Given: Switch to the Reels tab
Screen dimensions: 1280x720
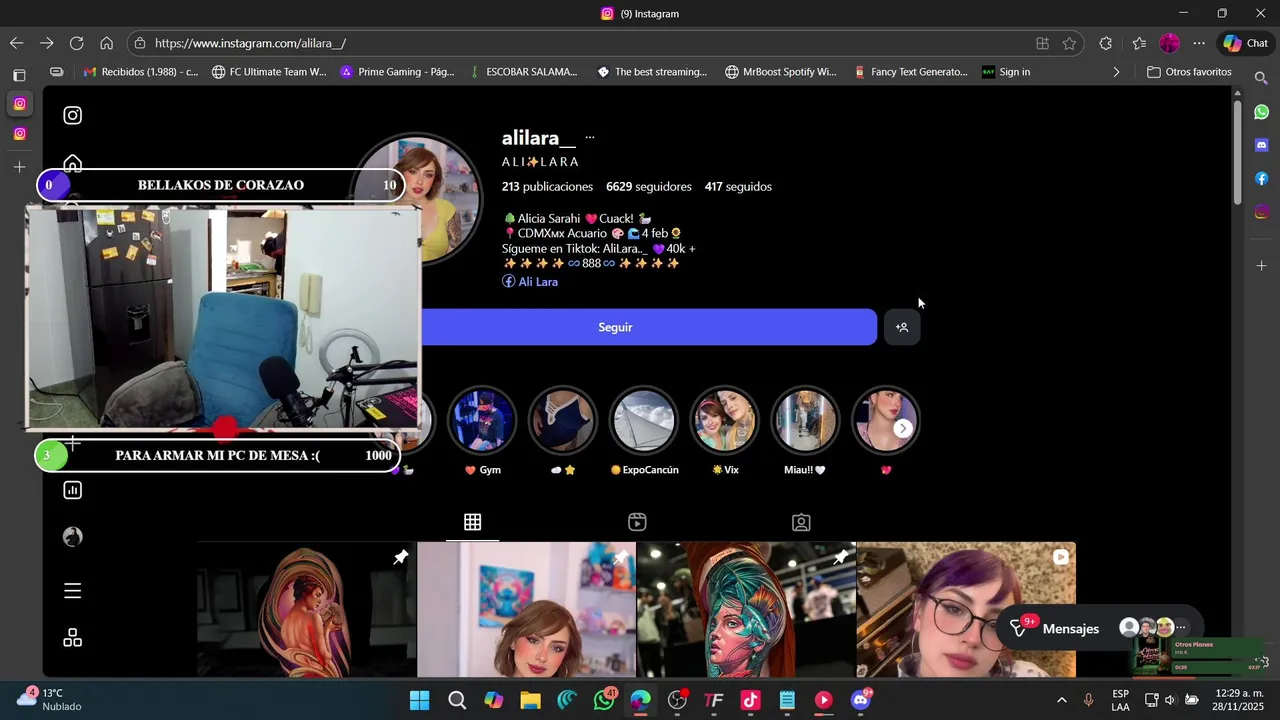Looking at the screenshot, I should [x=637, y=522].
